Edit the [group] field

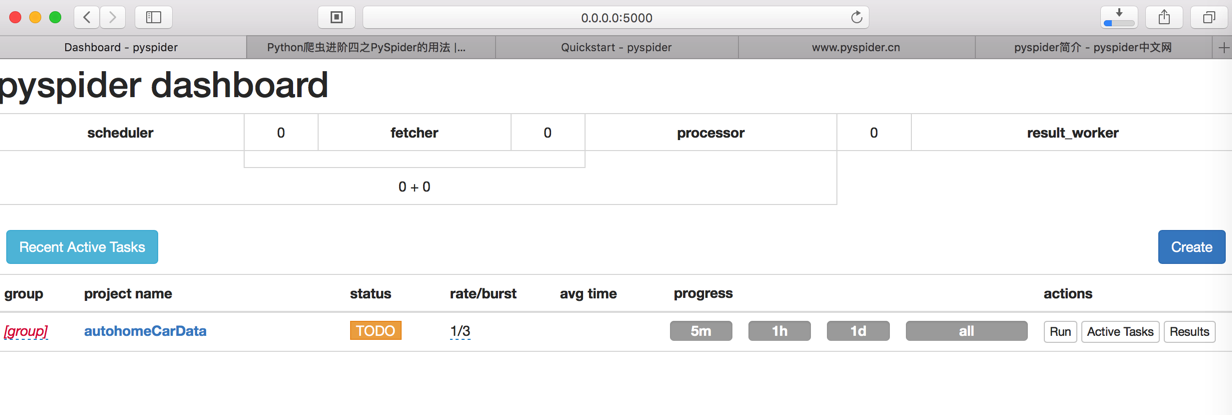(26, 331)
